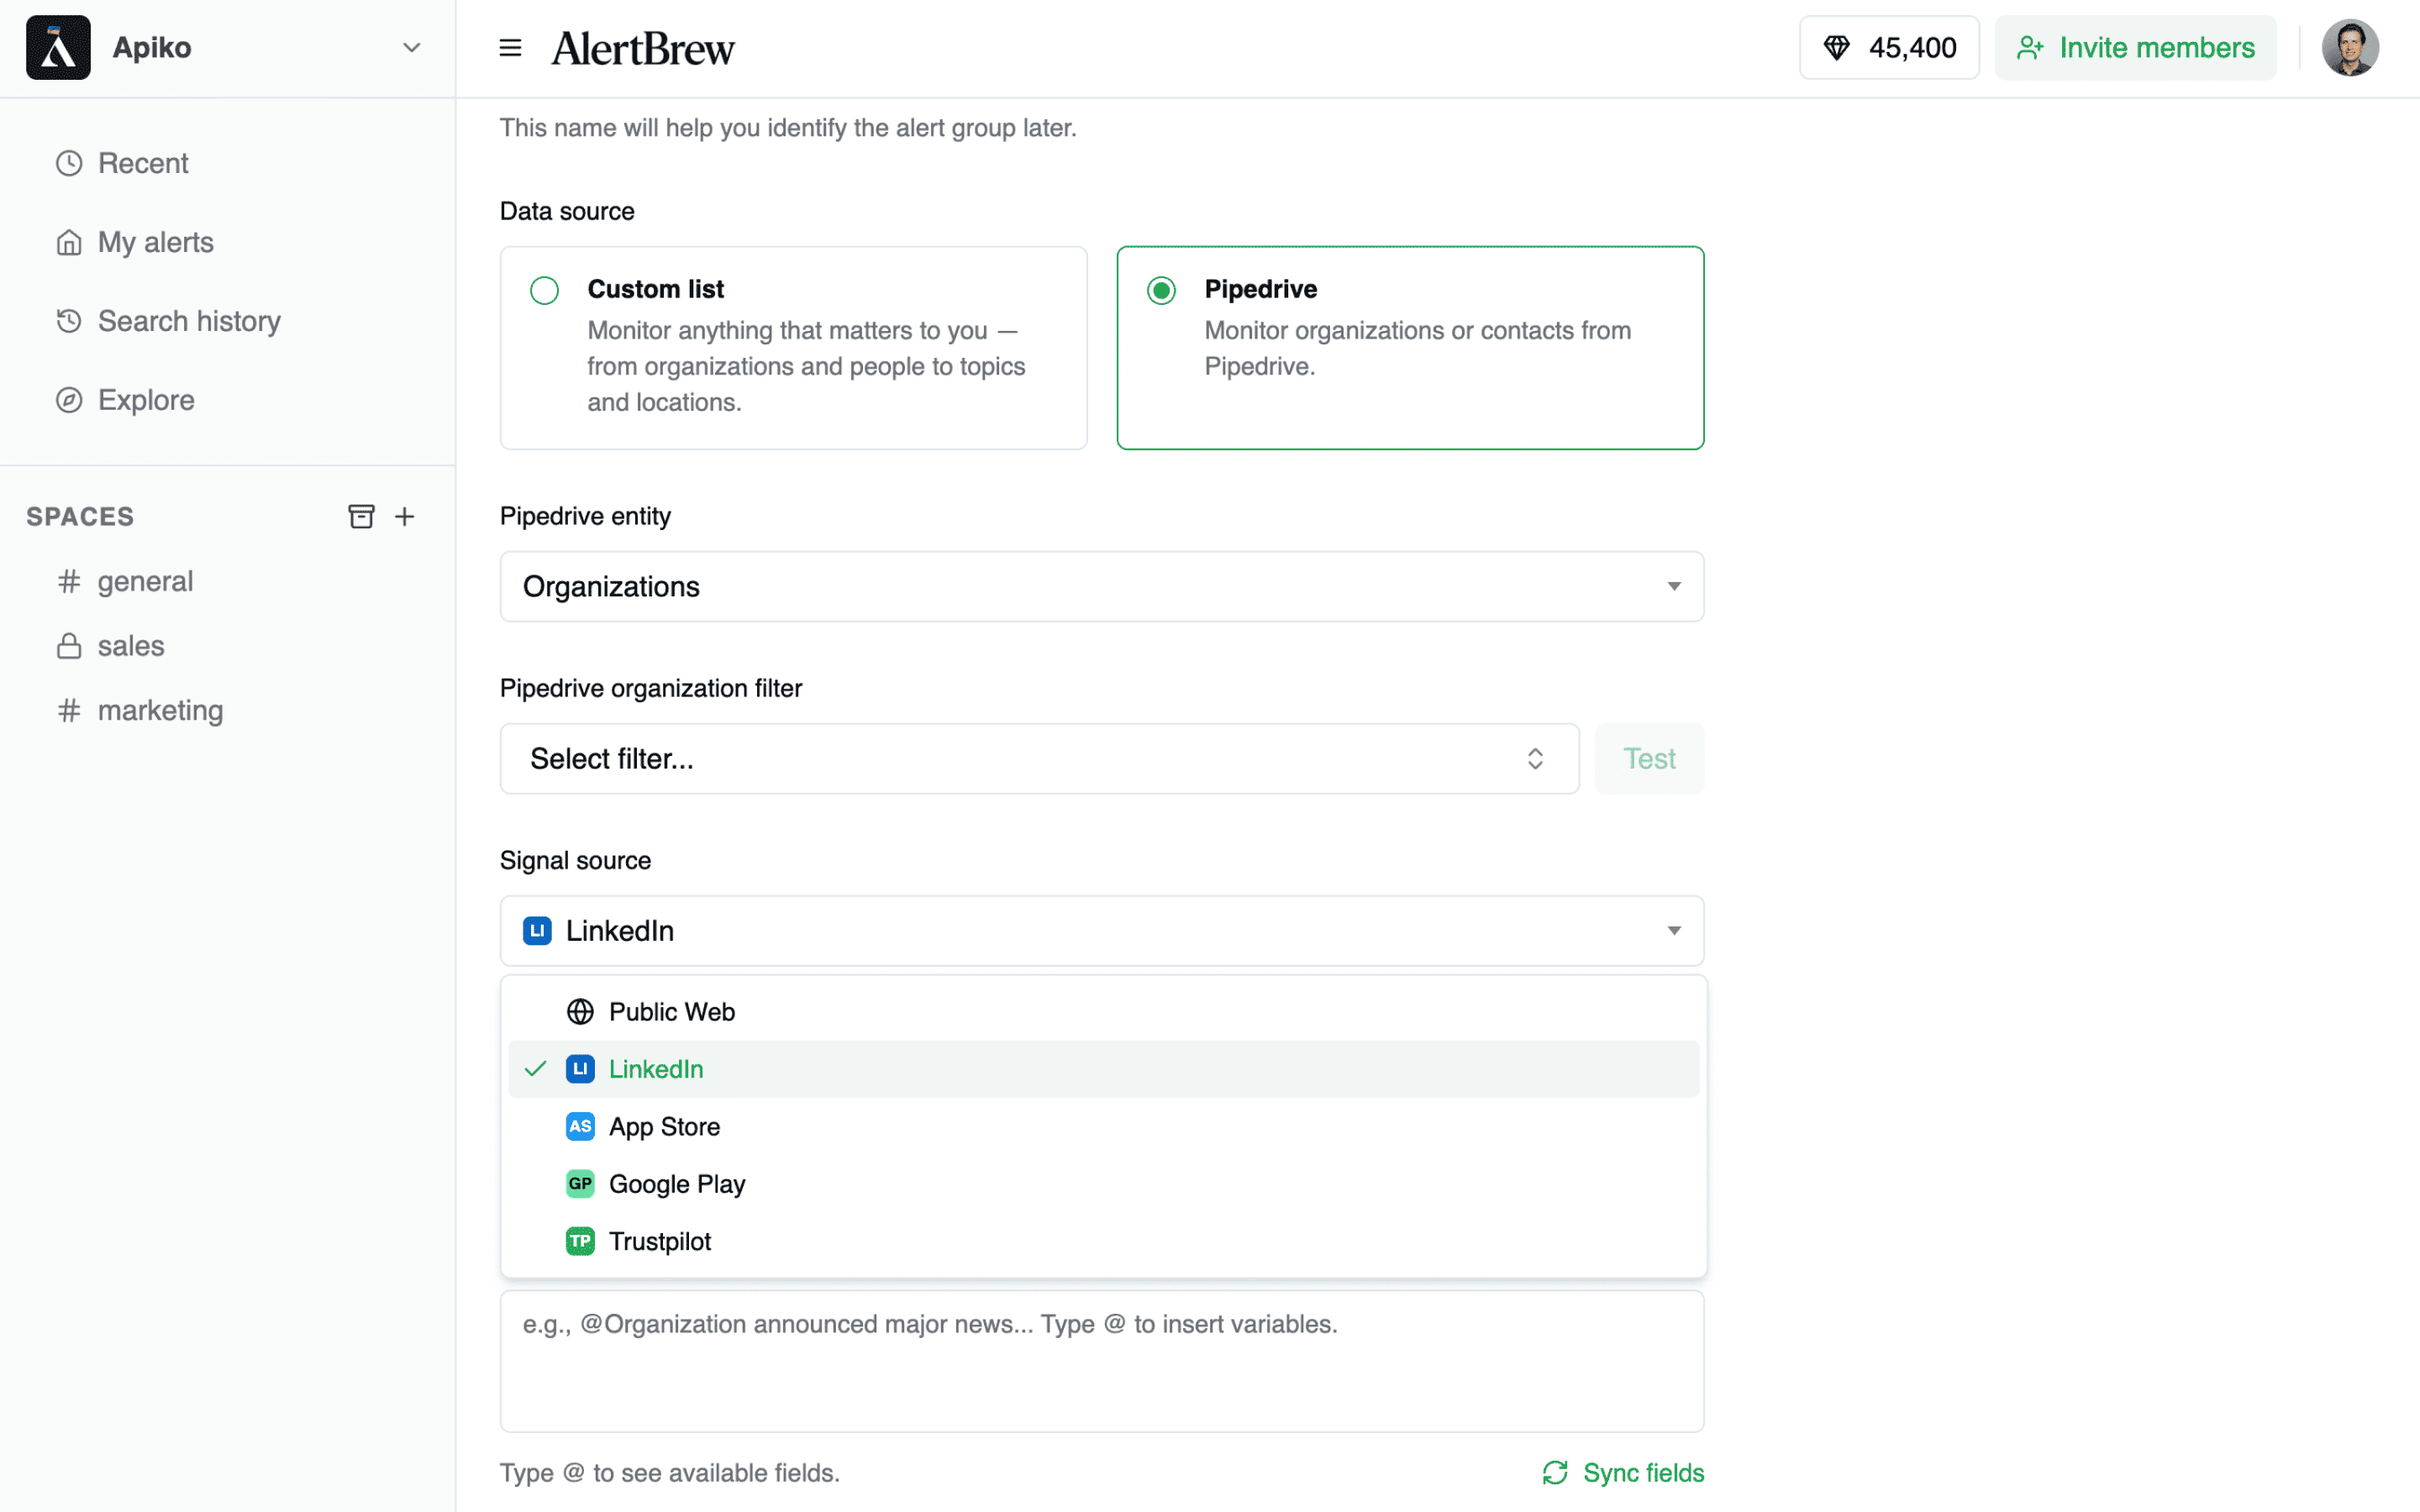
Task: Select the Custom list data source radio
Action: (544, 290)
